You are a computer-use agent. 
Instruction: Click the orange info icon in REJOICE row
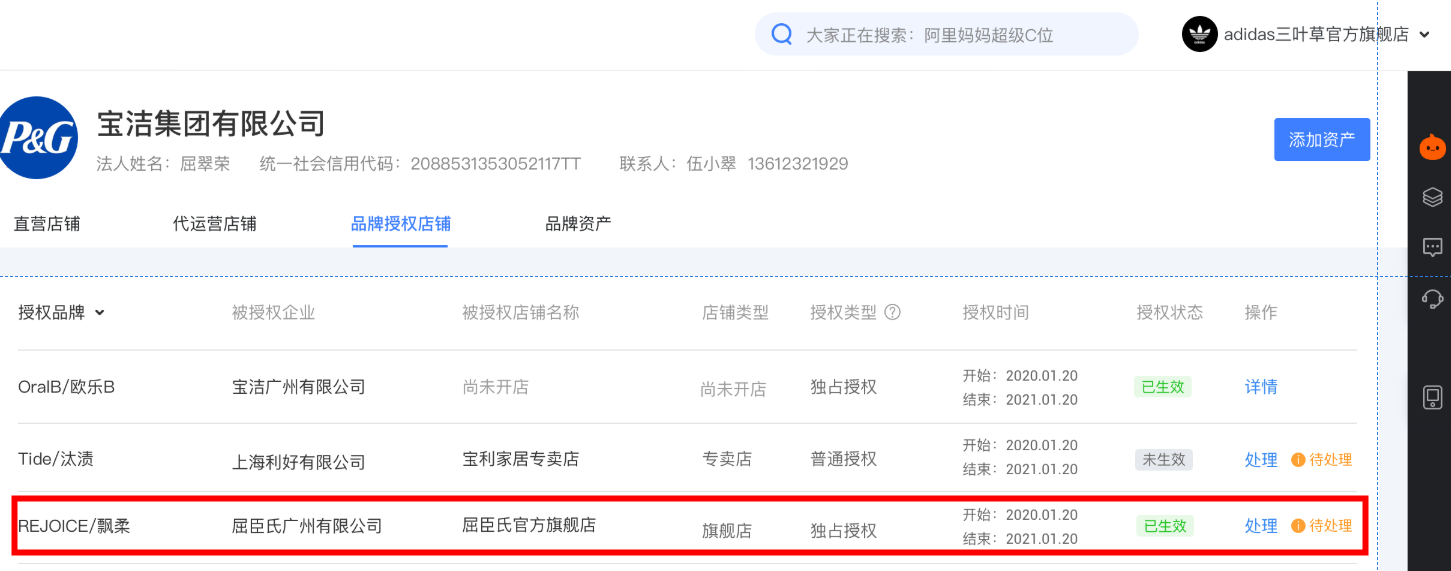tap(1298, 526)
